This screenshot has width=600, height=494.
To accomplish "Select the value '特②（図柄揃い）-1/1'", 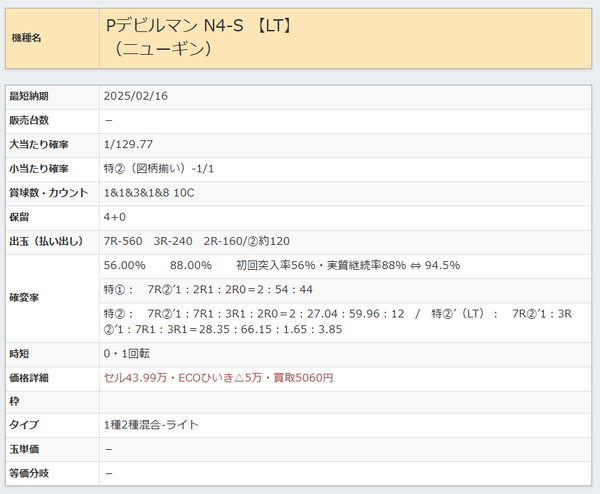I will (159, 169).
